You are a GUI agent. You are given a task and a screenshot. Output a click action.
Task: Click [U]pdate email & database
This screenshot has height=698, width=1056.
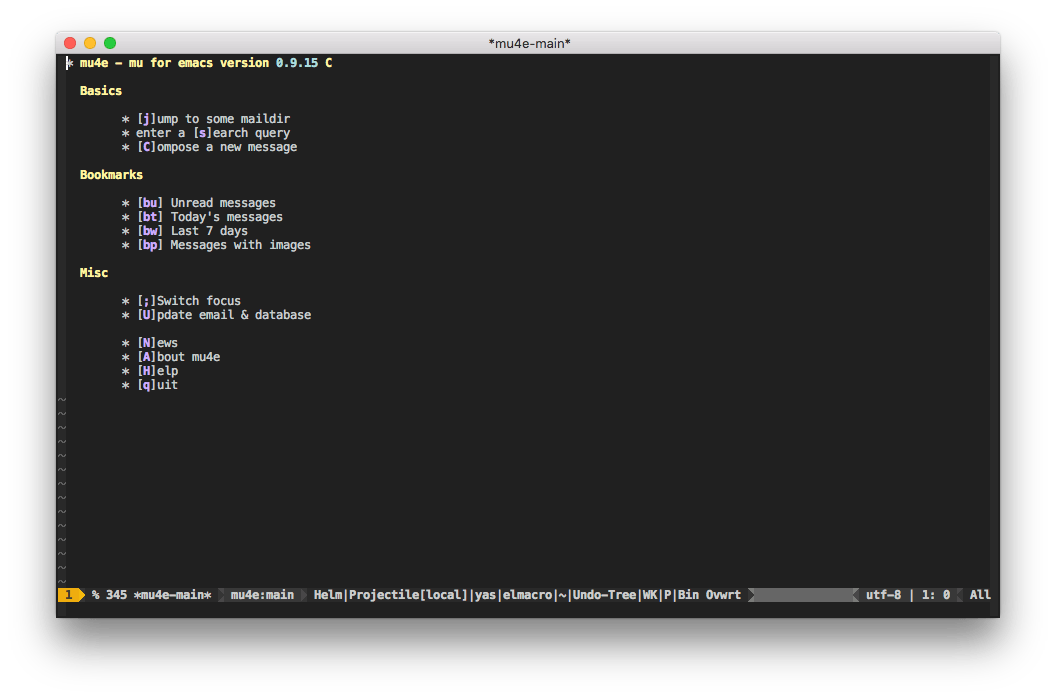pos(224,315)
